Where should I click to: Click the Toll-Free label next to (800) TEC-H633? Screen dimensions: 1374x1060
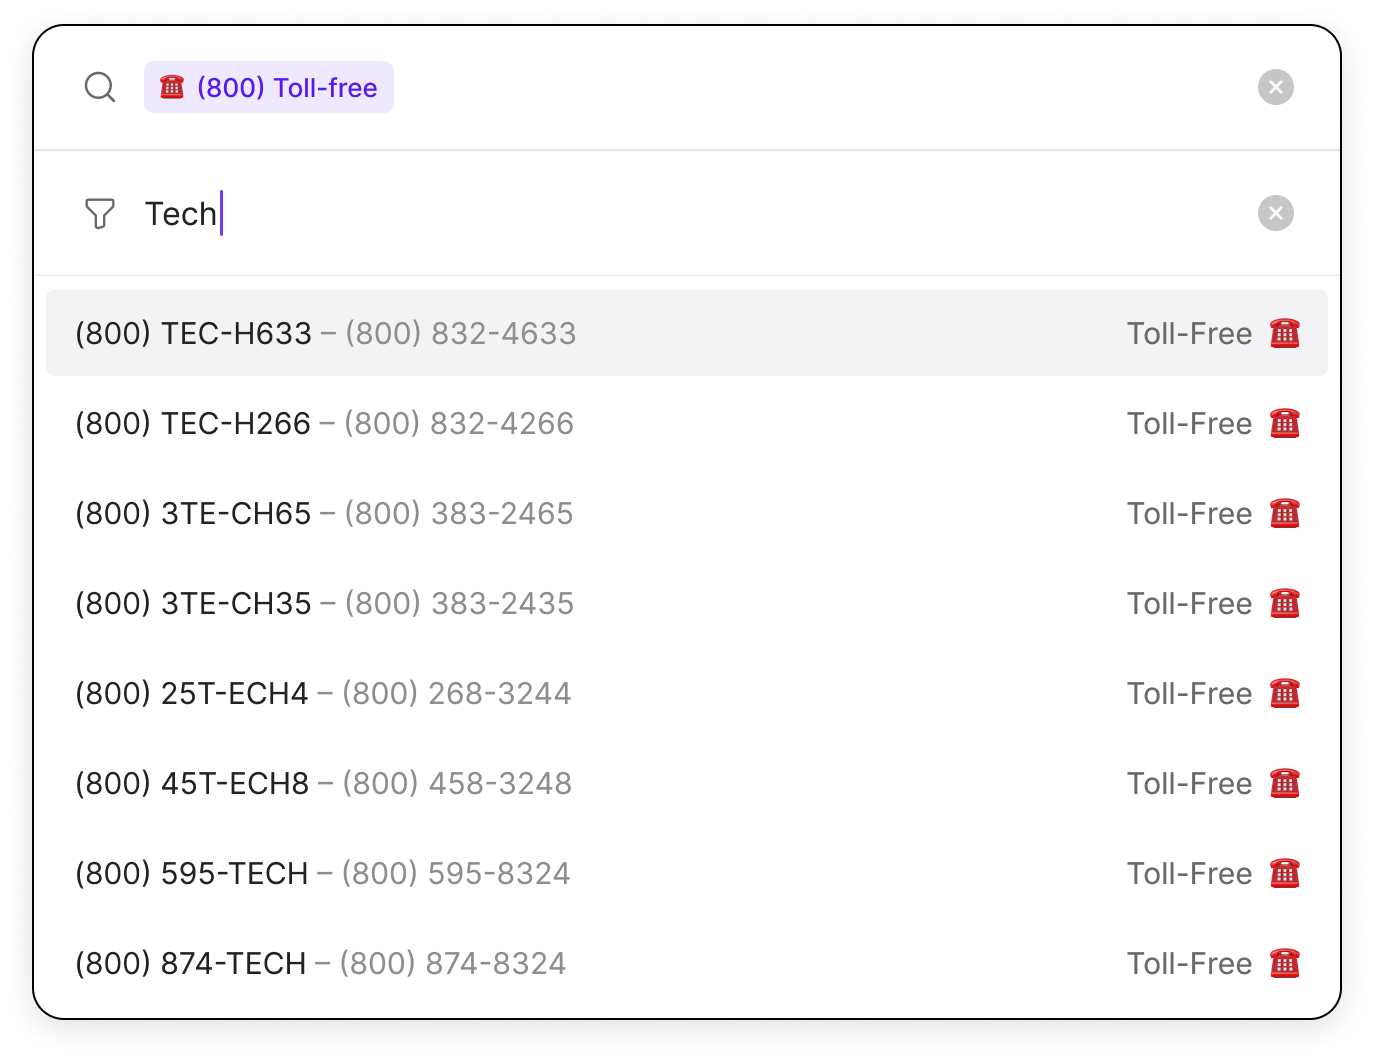pyautogui.click(x=1189, y=333)
